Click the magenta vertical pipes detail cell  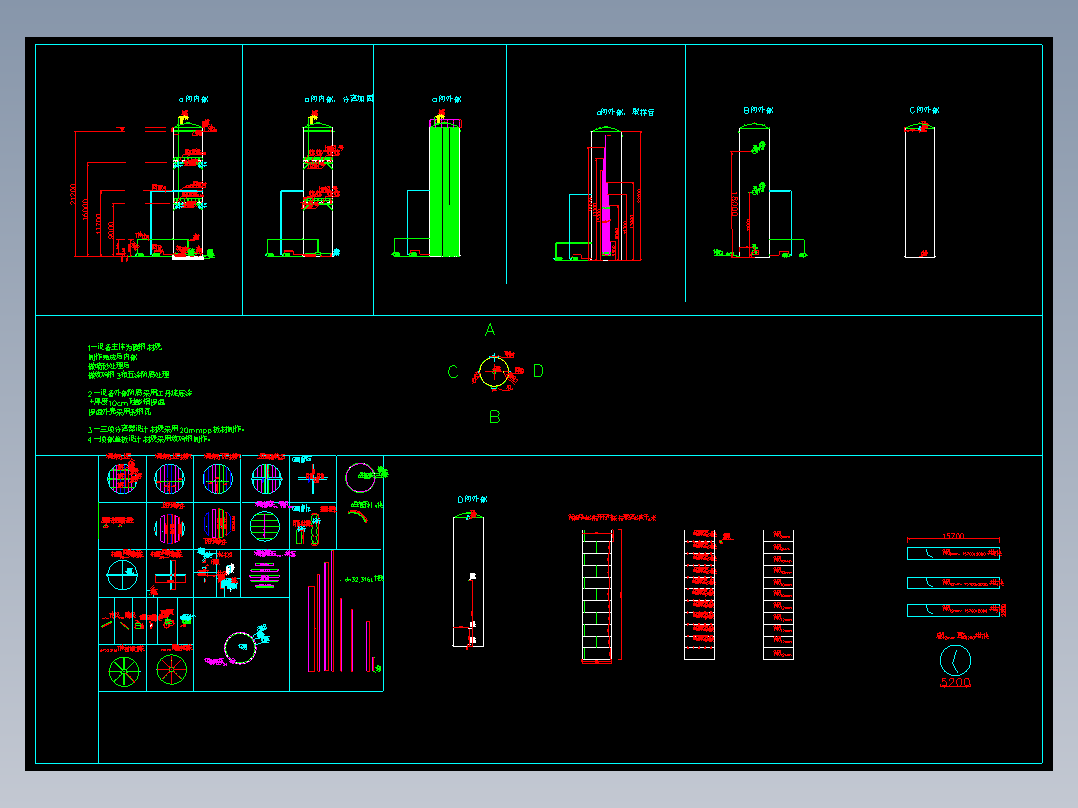[x=337, y=621]
